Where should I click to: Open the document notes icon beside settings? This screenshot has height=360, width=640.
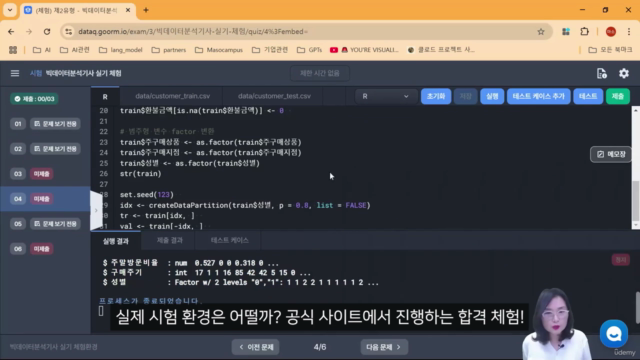point(602,73)
